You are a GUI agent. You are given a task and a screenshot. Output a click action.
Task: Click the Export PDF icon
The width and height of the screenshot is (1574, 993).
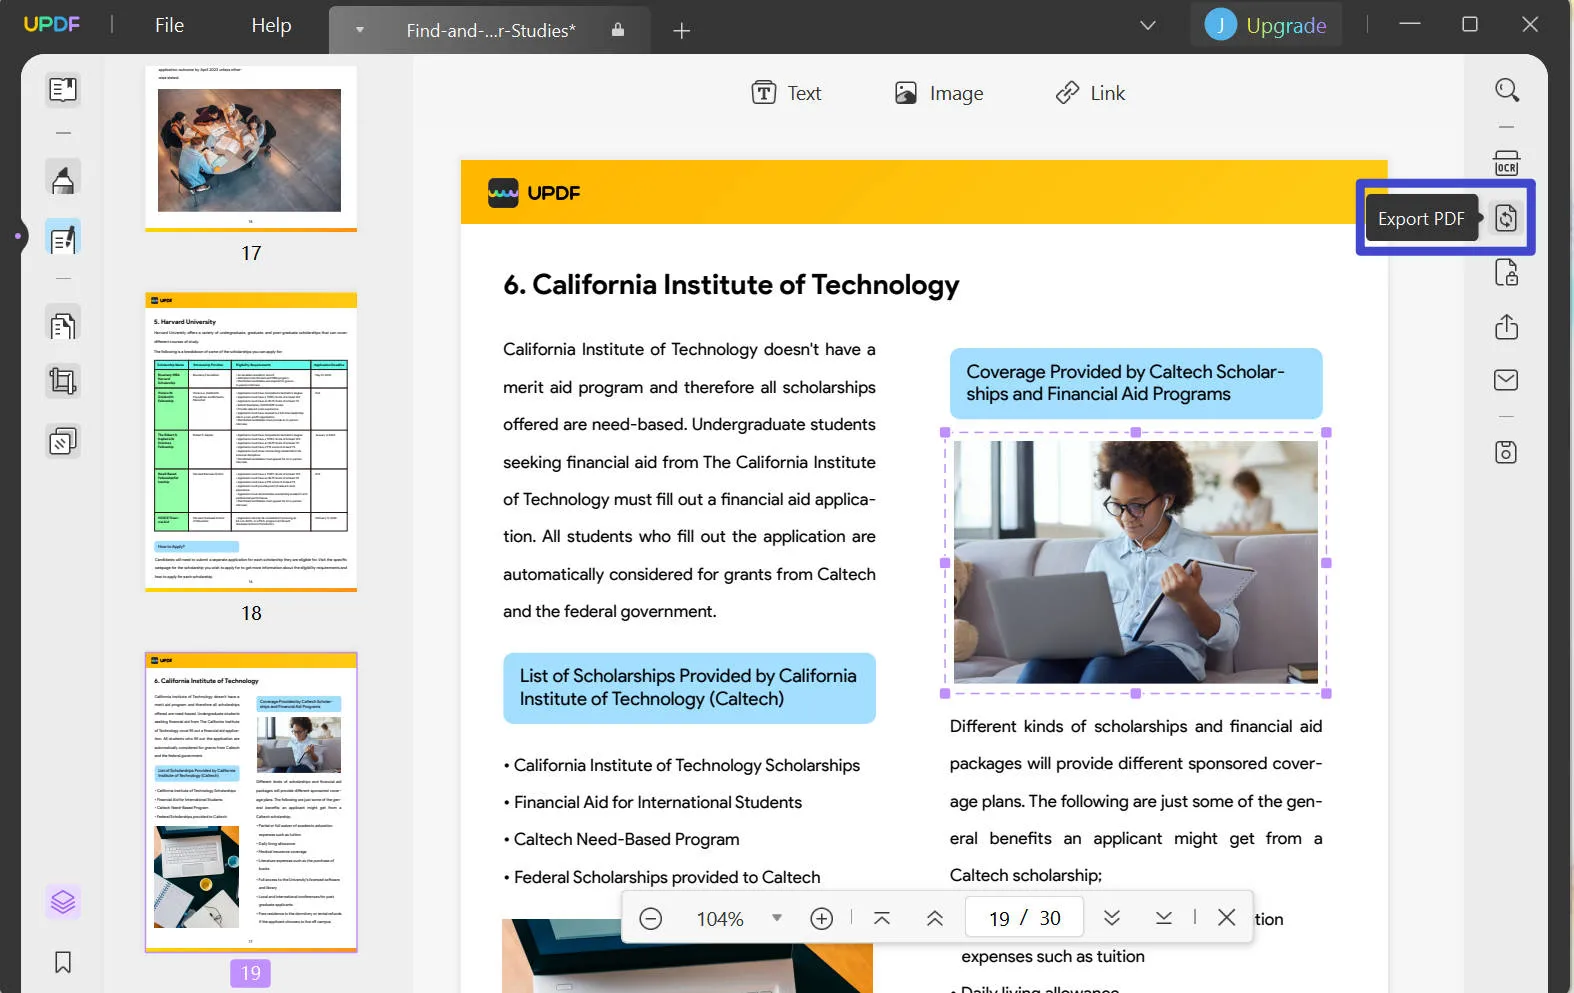(1506, 218)
